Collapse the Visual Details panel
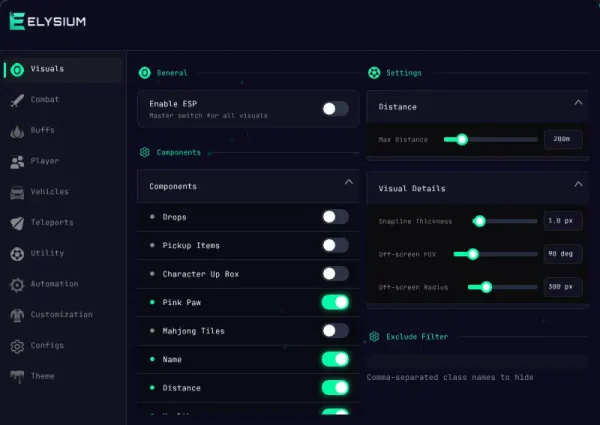600x425 pixels. (578, 184)
